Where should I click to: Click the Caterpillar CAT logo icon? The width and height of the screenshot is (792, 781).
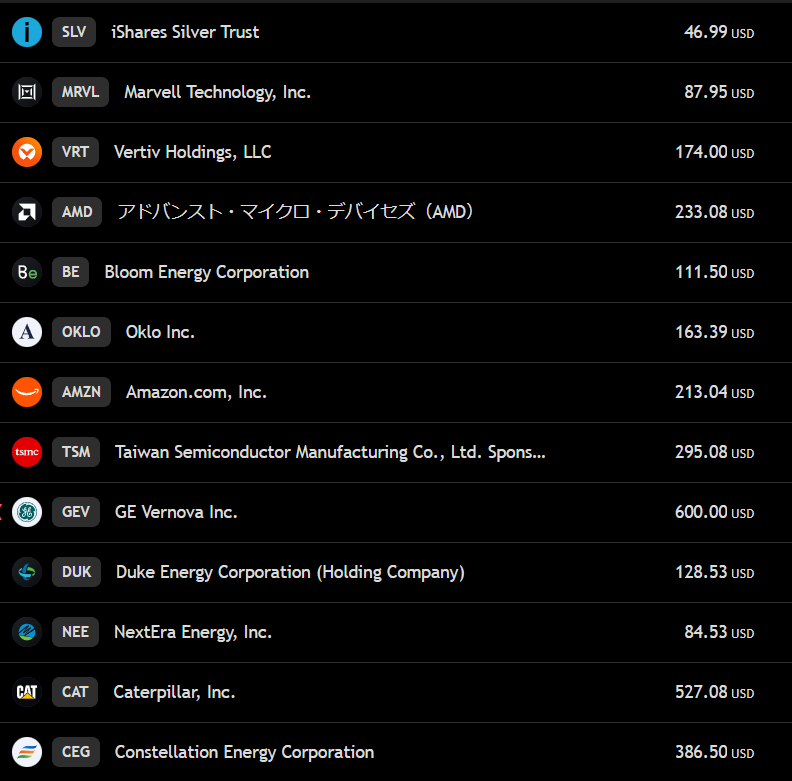[27, 692]
